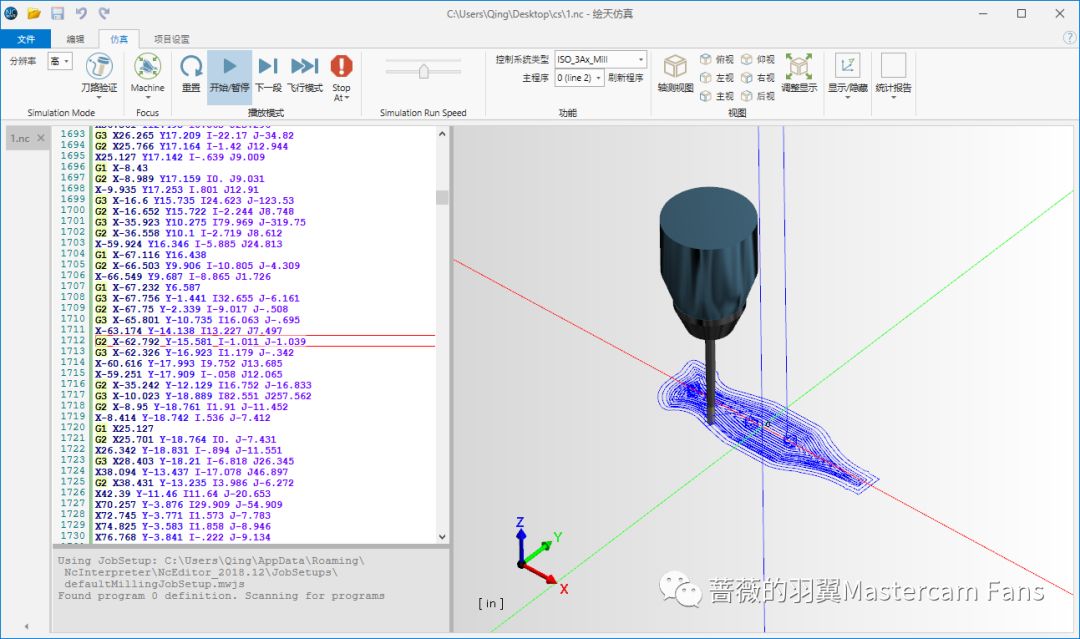The image size is (1080, 639).
Task: Open the 文件 menu tab
Action: (25, 39)
